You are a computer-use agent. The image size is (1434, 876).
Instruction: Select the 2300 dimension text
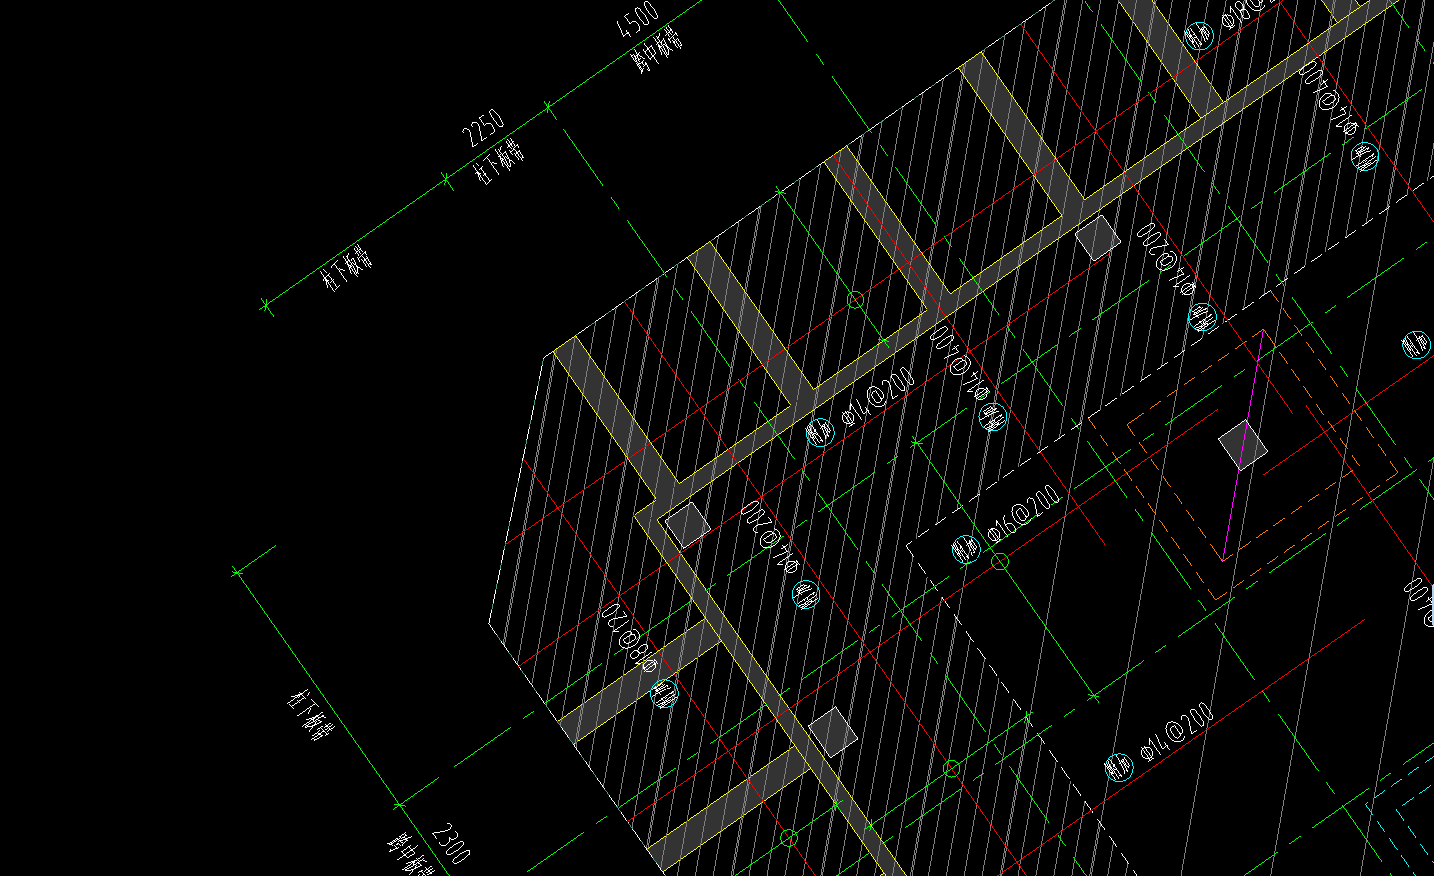[451, 844]
